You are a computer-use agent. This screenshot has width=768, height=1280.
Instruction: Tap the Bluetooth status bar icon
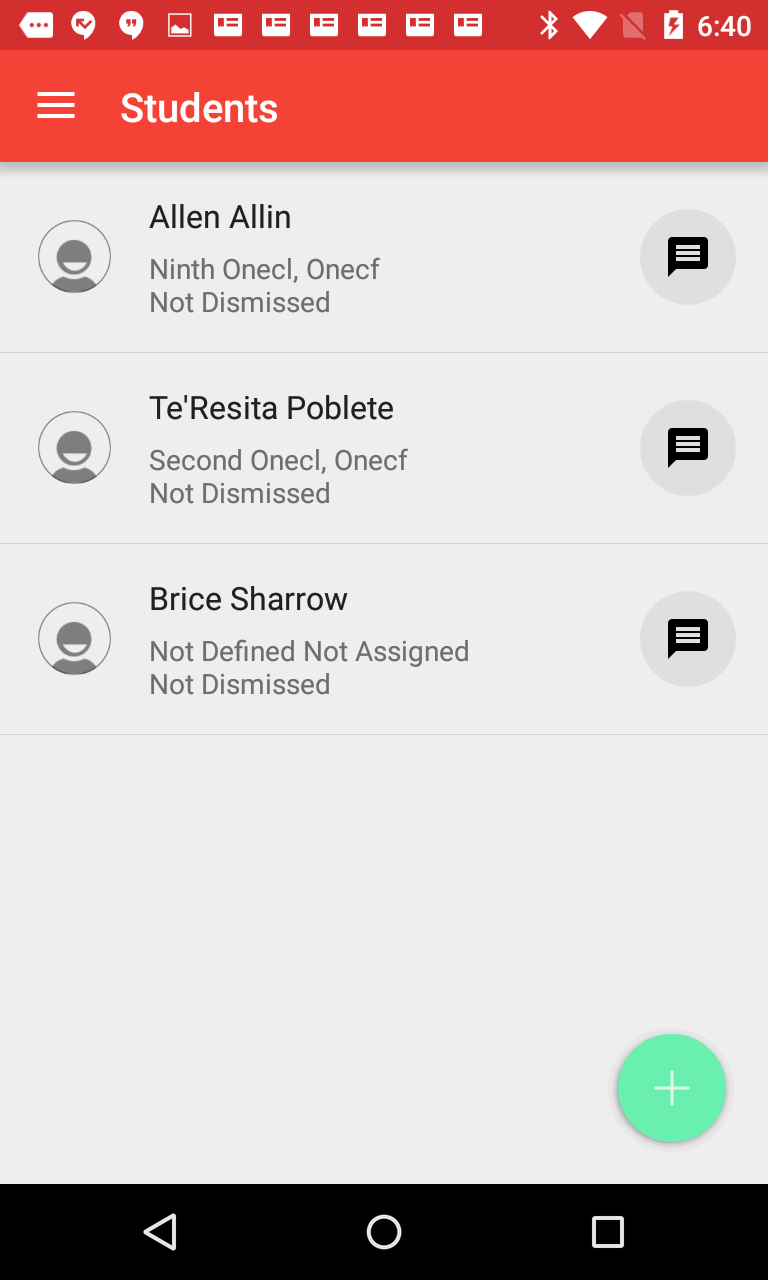coord(549,25)
